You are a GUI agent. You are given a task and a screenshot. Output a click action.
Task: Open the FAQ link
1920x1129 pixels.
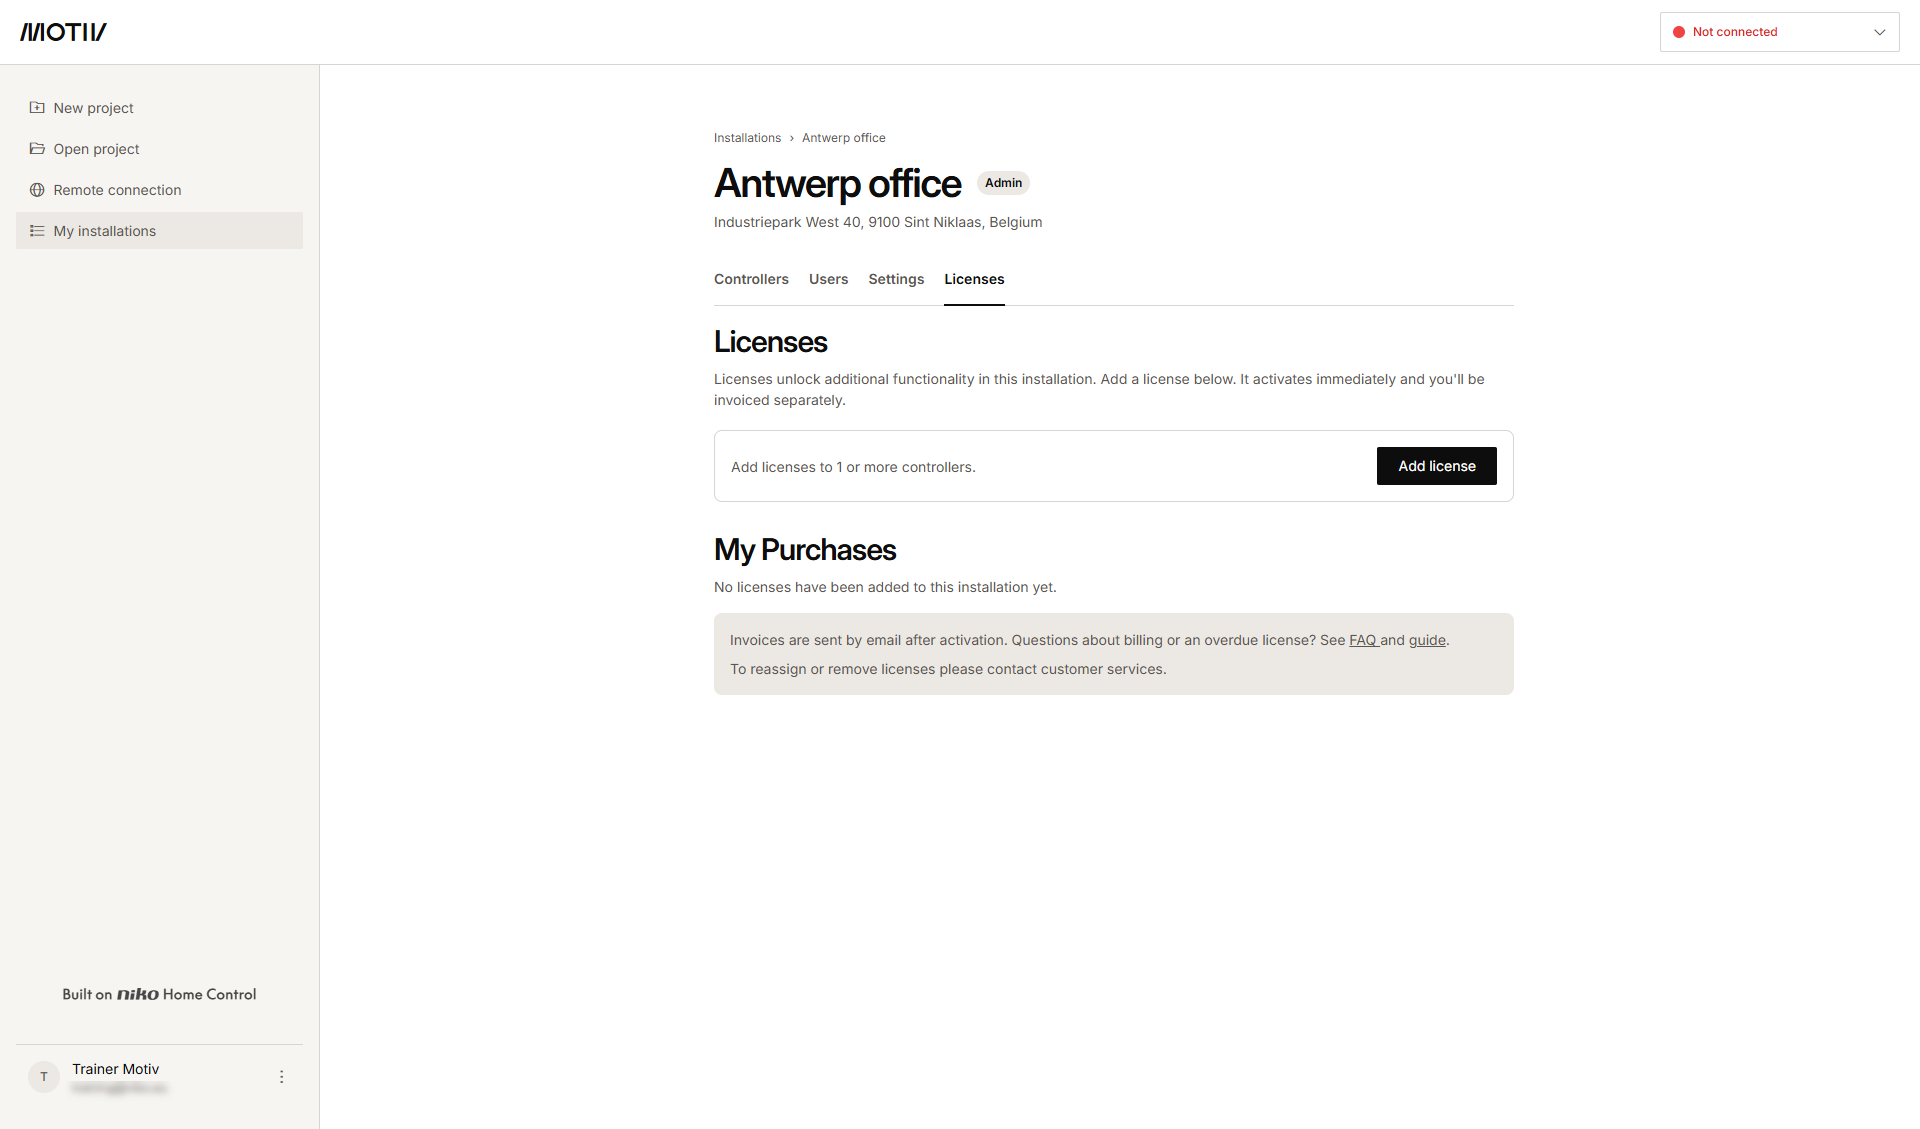[1362, 640]
